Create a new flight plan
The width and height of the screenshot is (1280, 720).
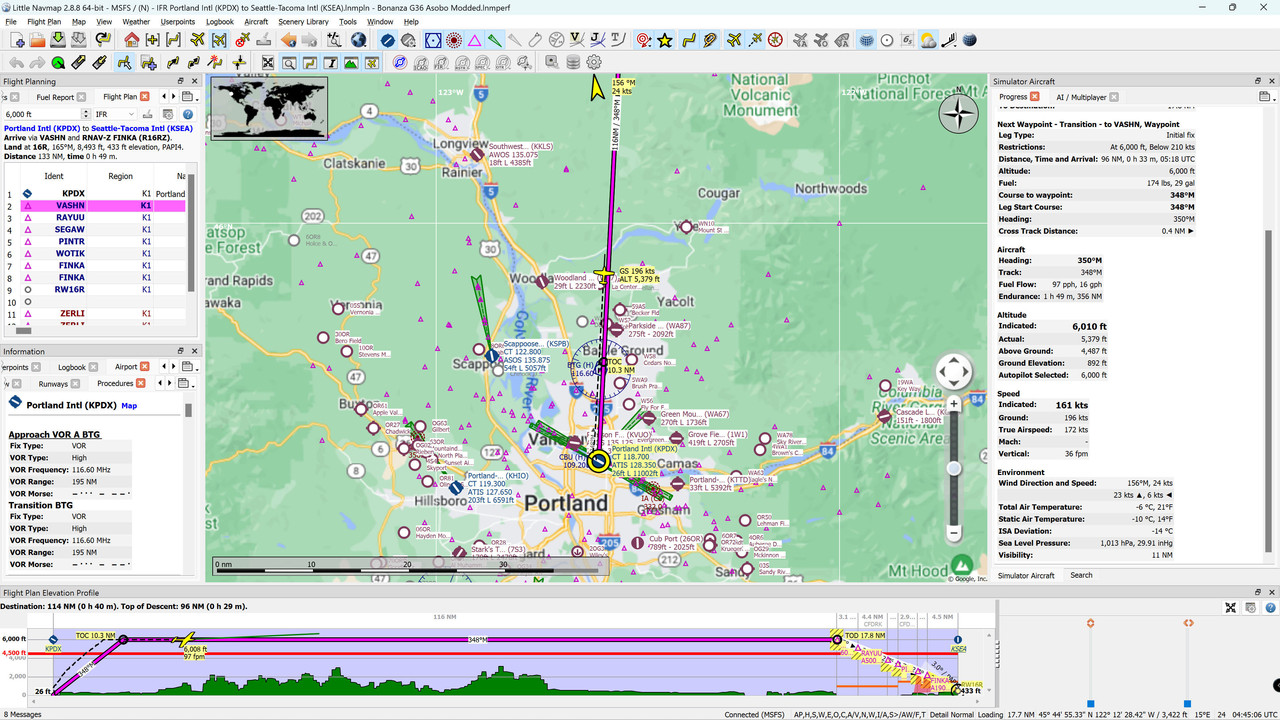pyautogui.click(x=17, y=40)
